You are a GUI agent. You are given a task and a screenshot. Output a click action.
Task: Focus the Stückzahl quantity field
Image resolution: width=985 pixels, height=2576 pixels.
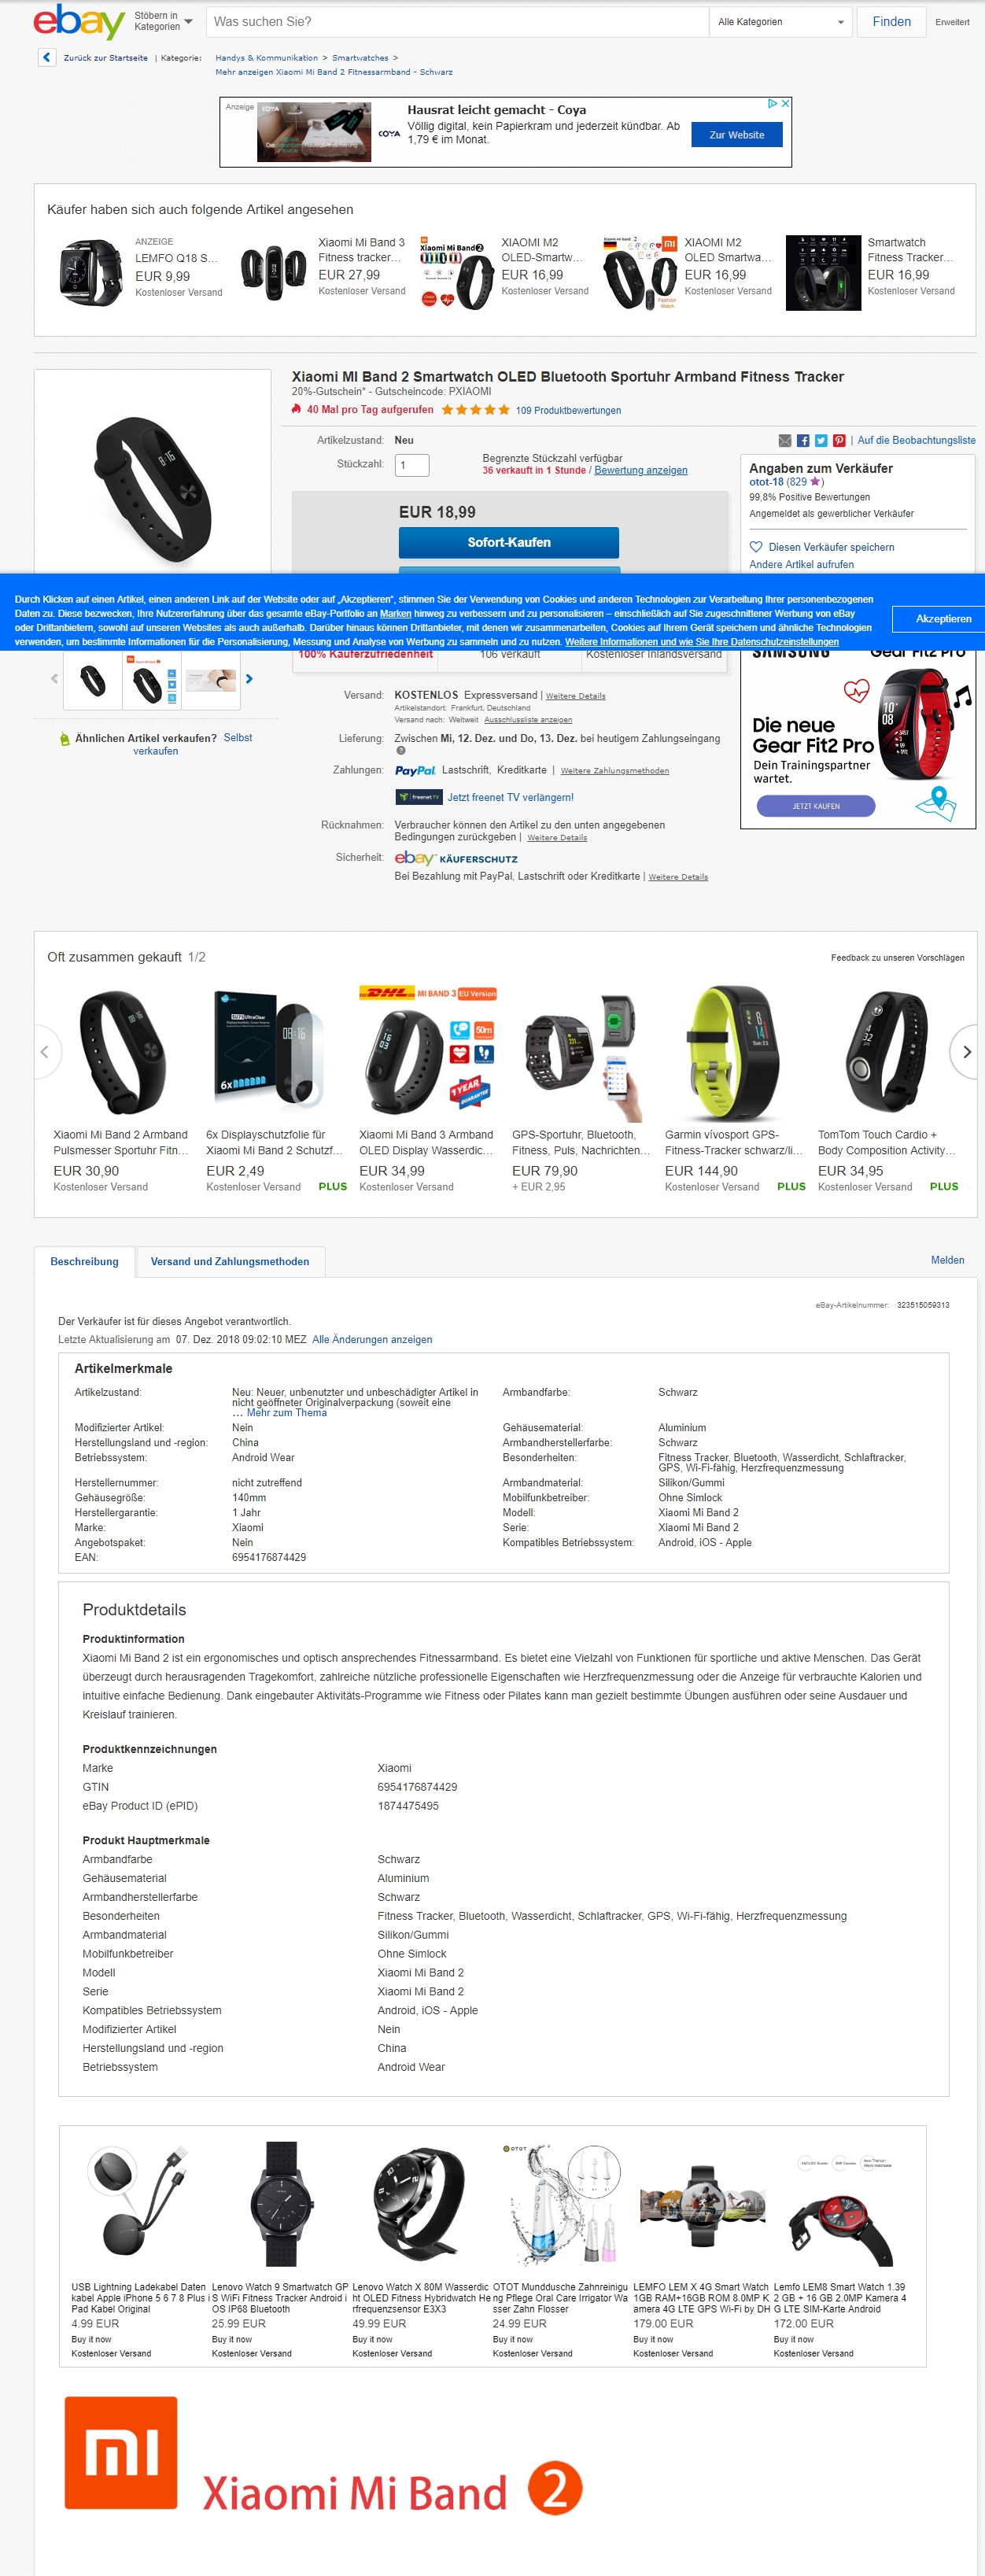click(x=412, y=465)
